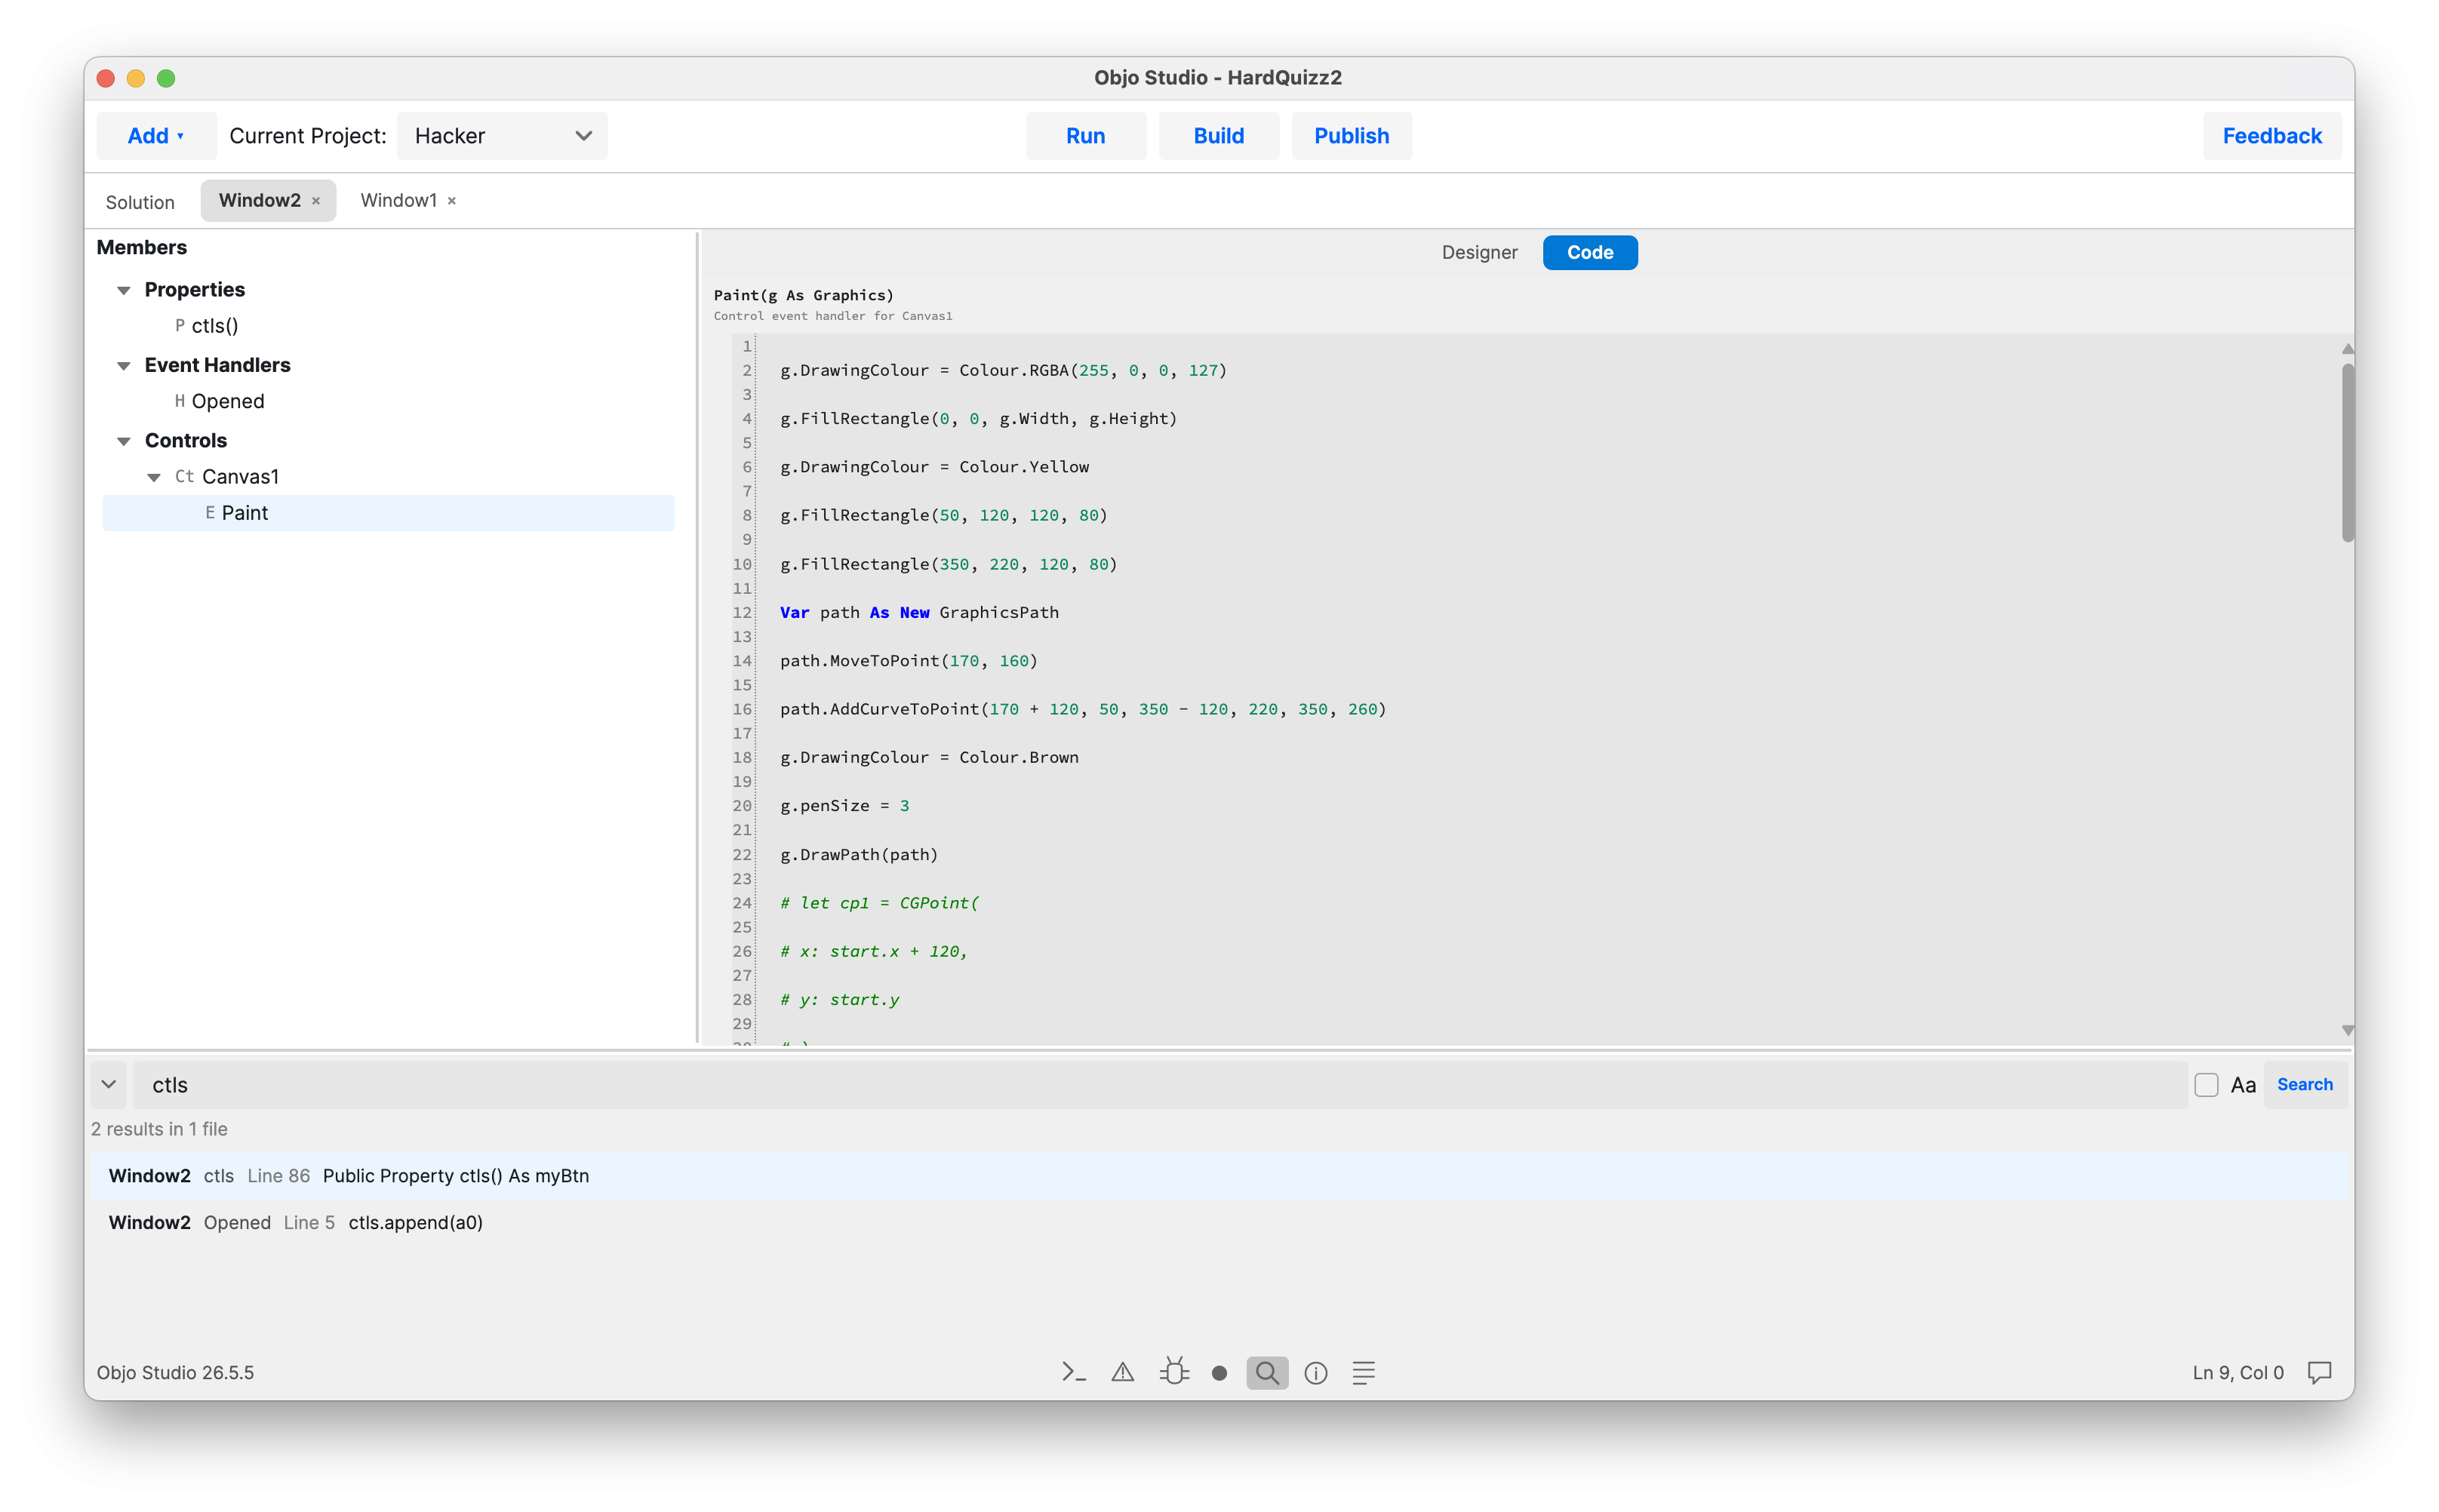Click code line g.DrawPath(path)
Screen dimensions: 2439x1512
click(859, 855)
